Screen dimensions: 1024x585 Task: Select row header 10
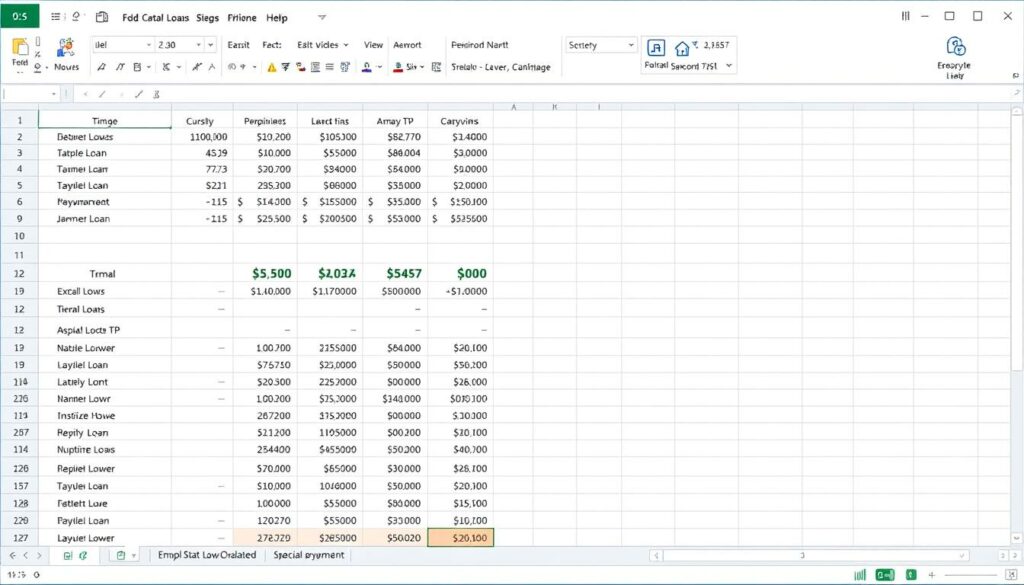tap(19, 236)
